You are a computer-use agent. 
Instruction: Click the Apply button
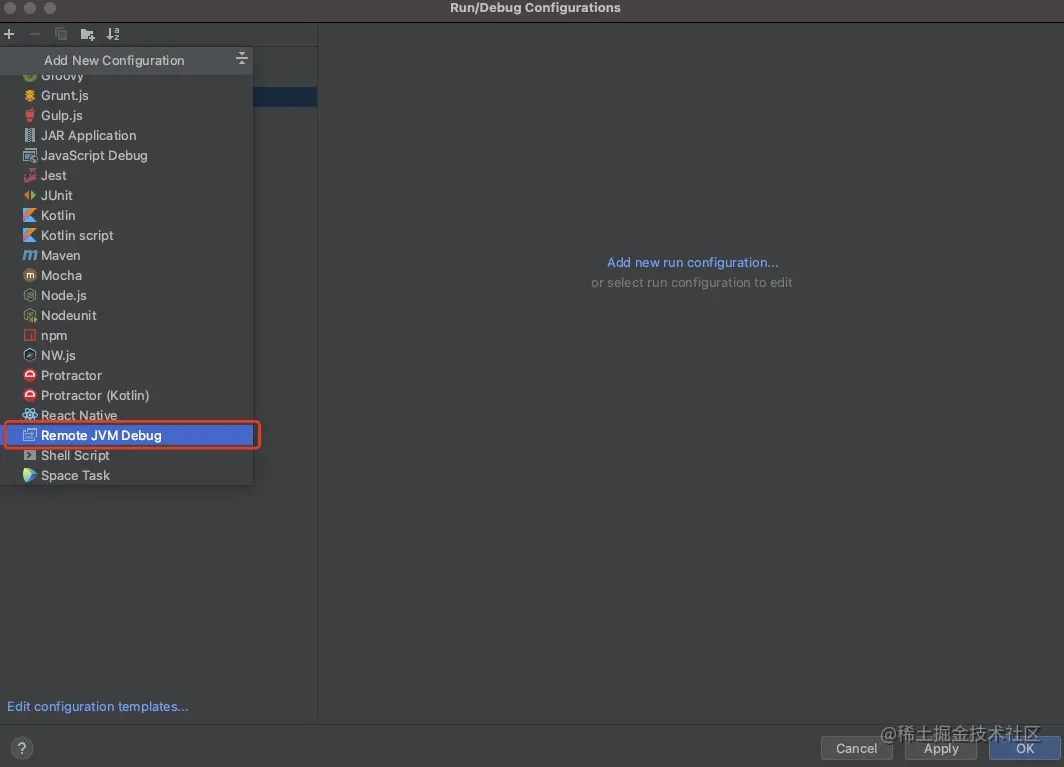940,748
